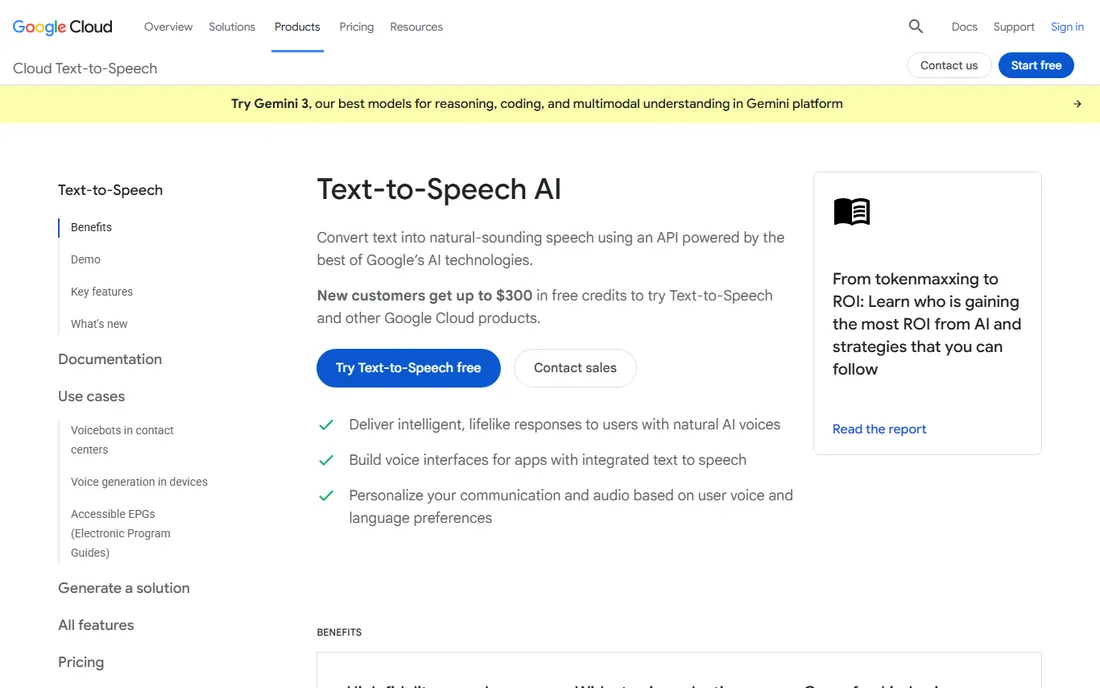1100x688 pixels.
Task: Click Try Text-to-Speech free button
Action: click(408, 367)
